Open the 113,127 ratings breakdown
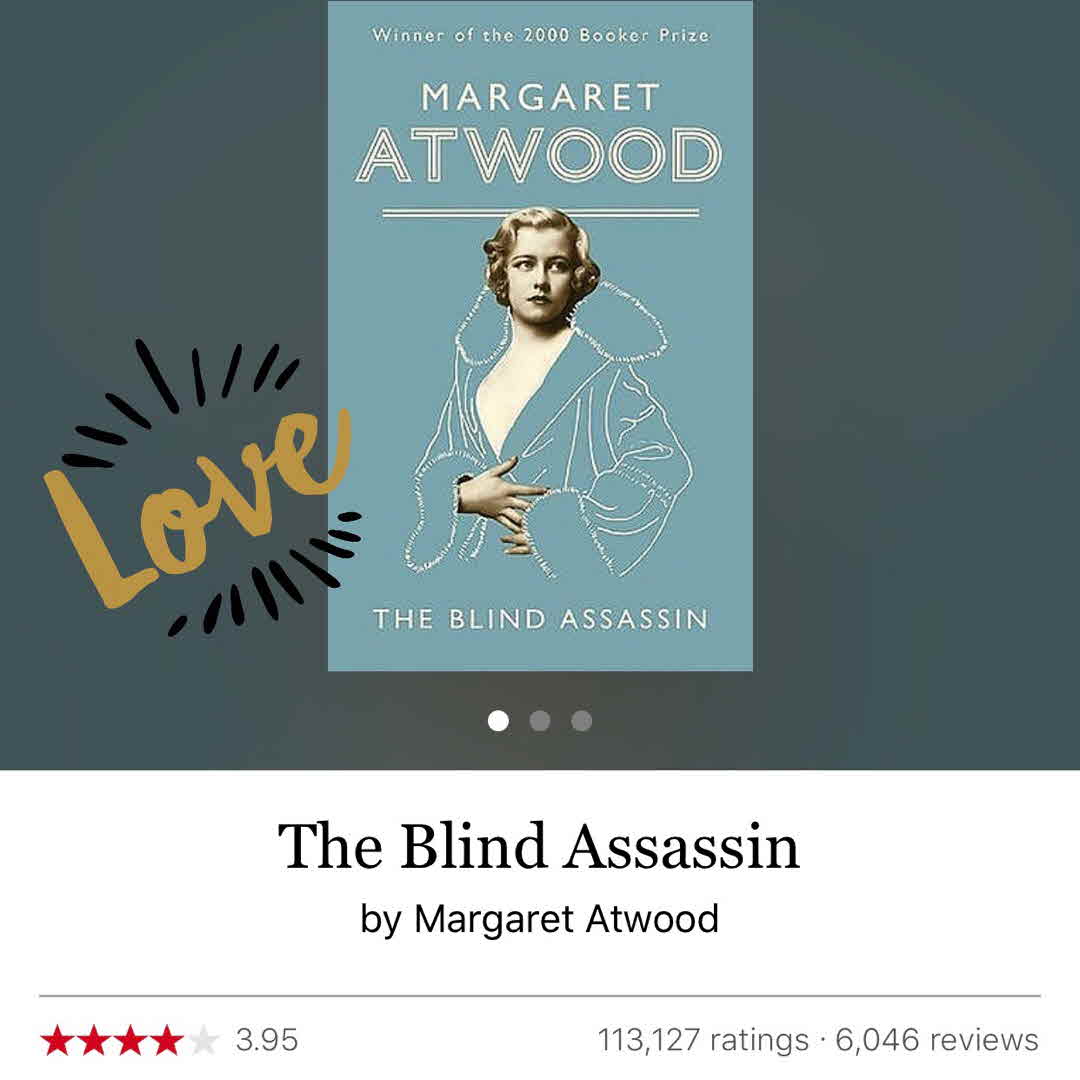 (703, 1040)
